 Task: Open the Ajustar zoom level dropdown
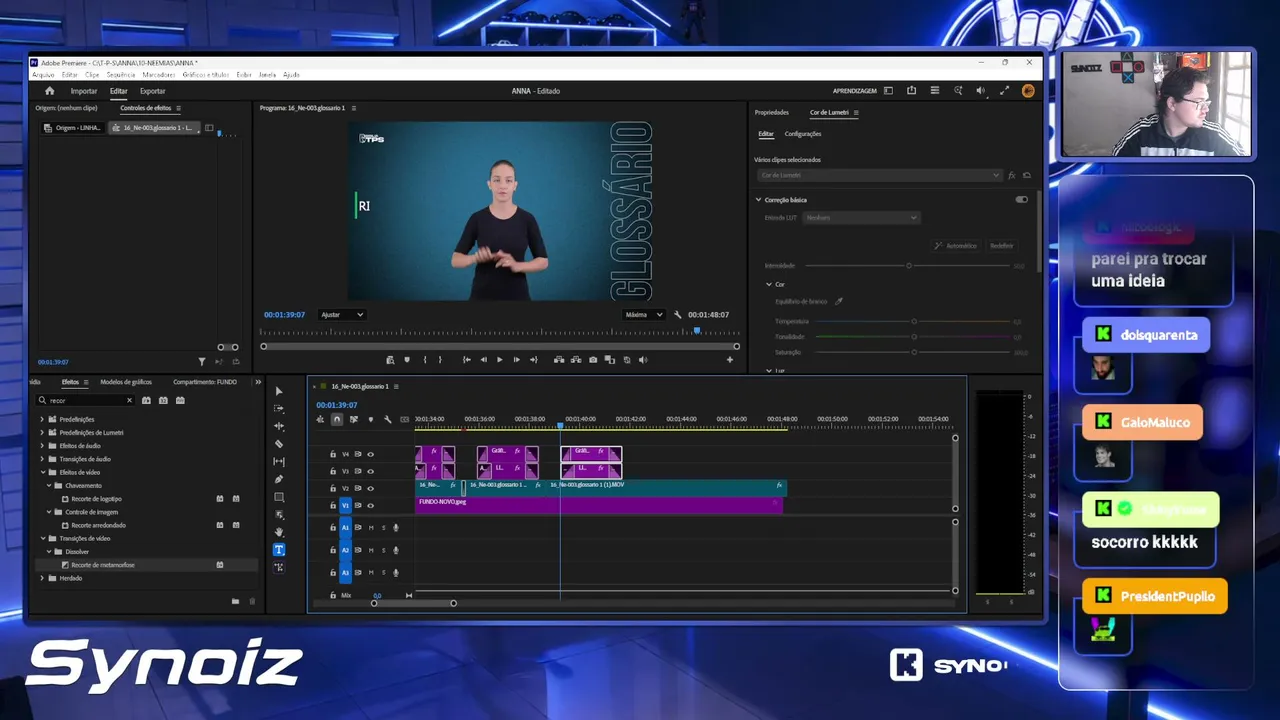342,314
